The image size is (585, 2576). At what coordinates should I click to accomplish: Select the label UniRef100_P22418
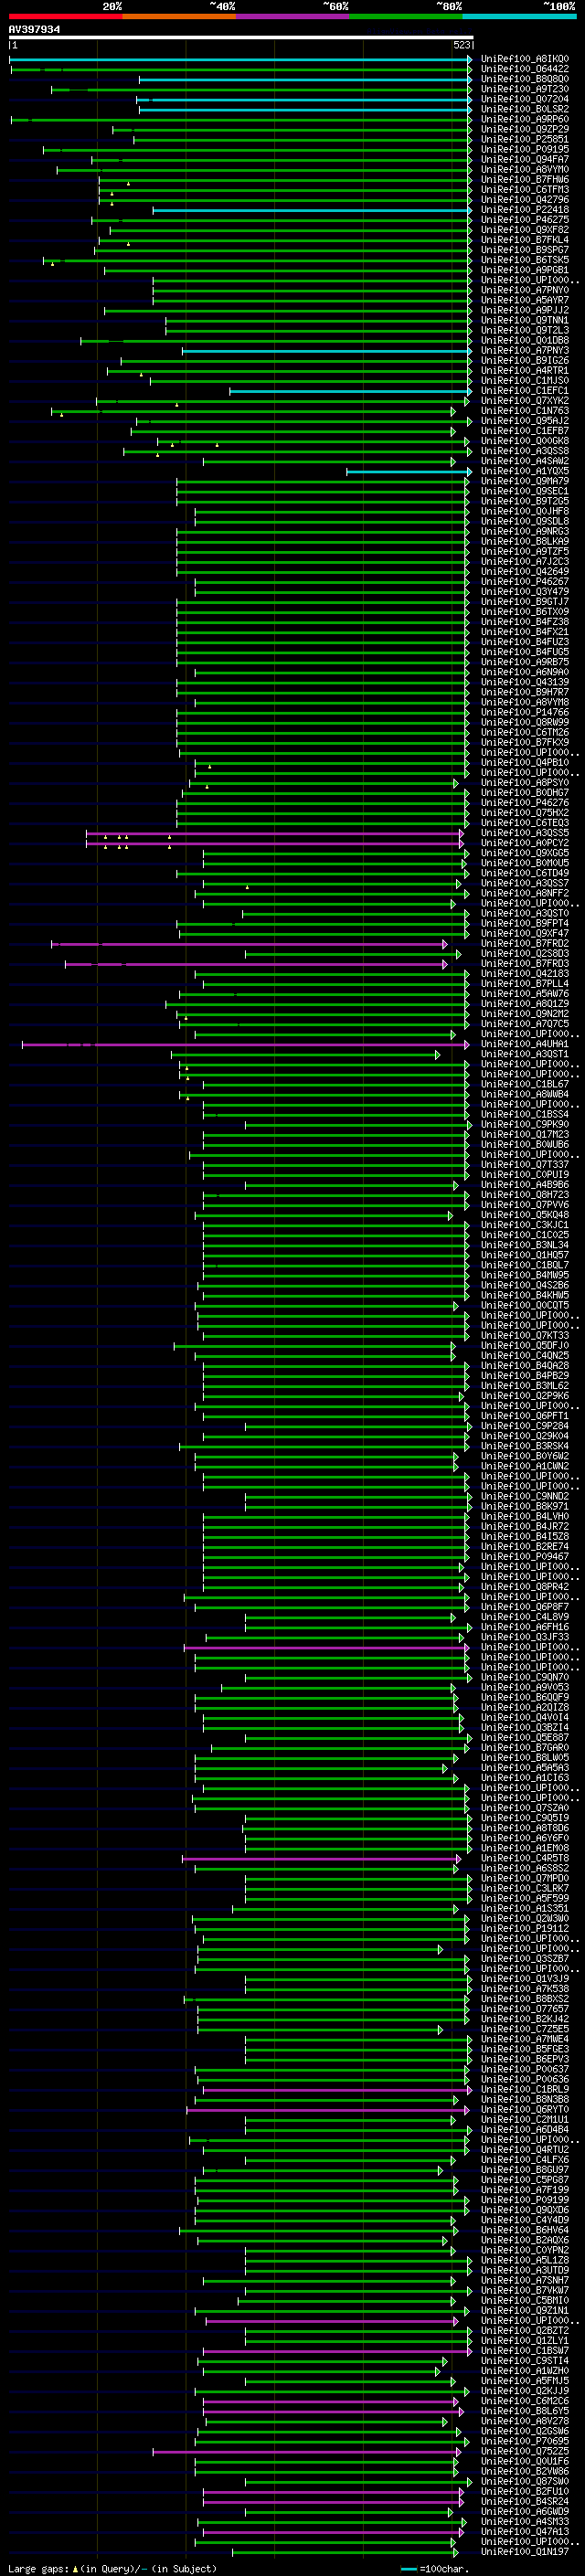(x=525, y=210)
